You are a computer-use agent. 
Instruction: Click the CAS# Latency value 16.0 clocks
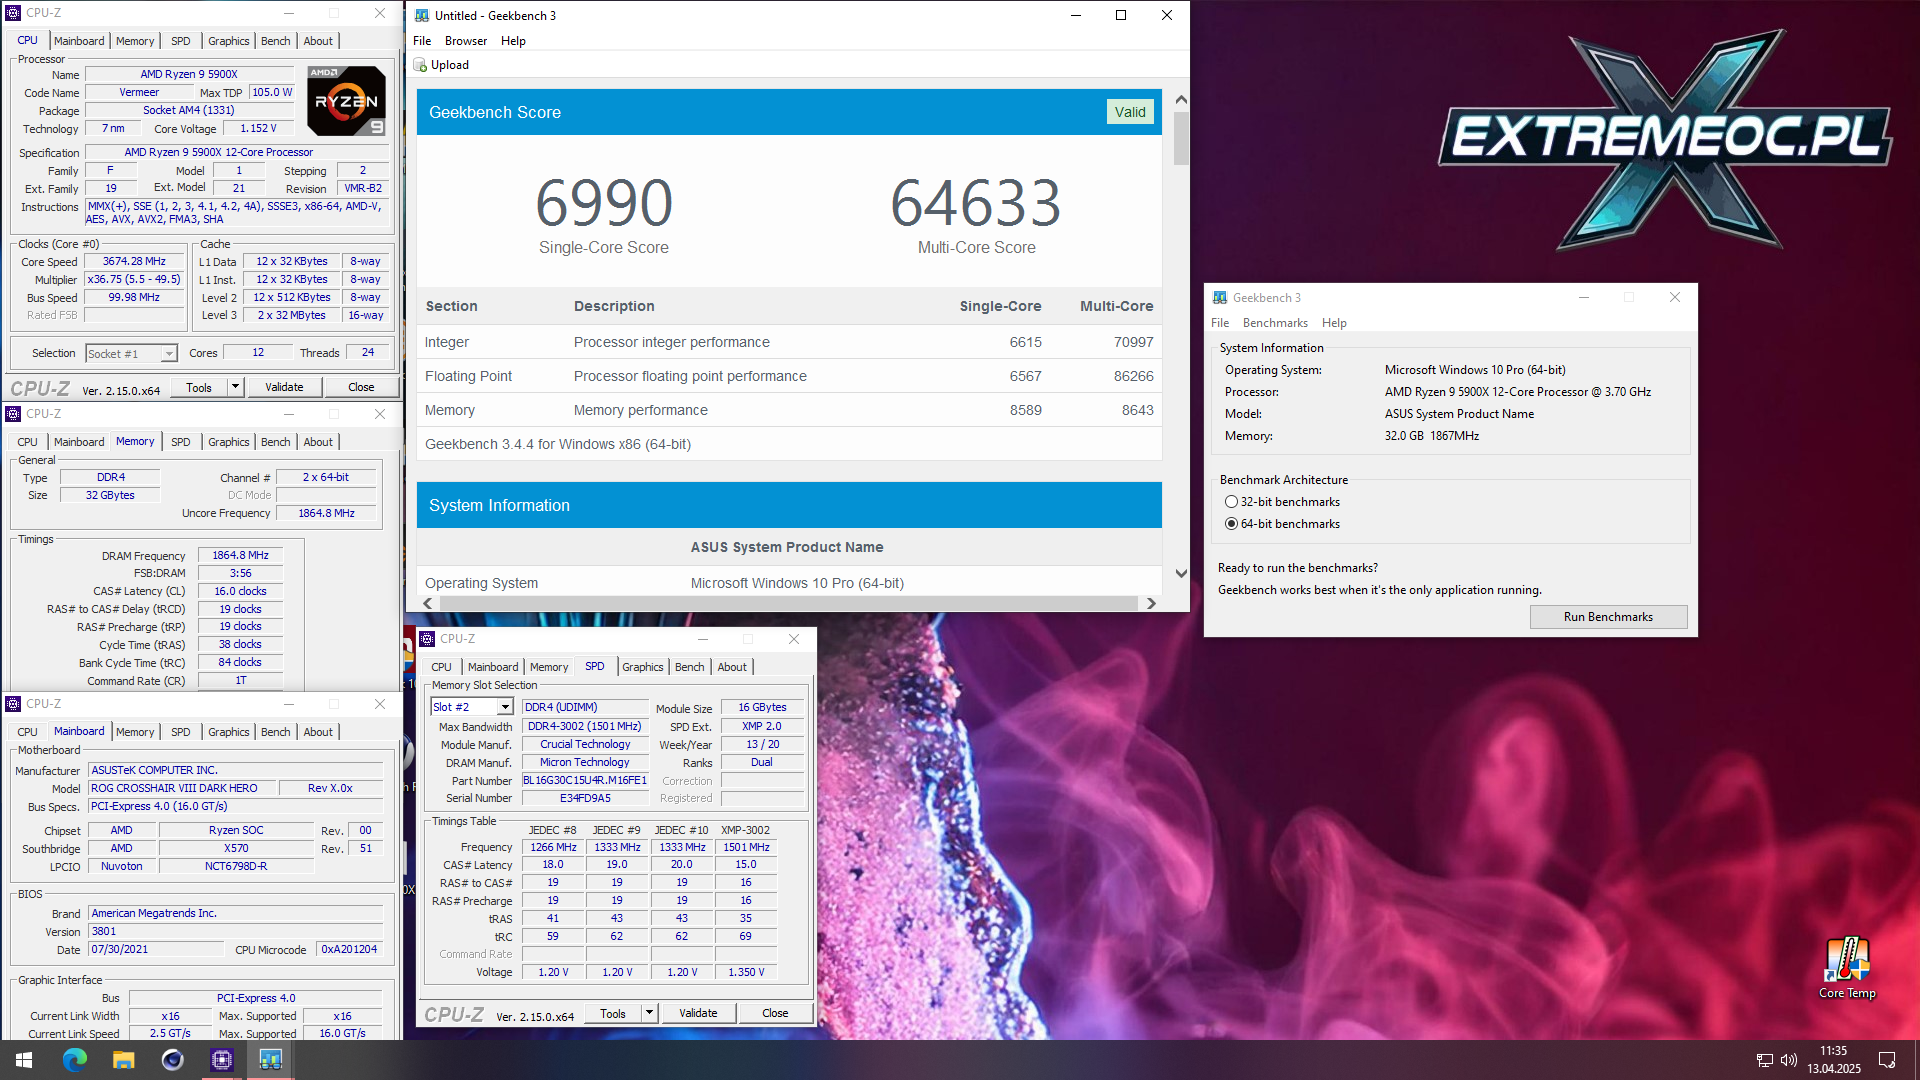point(240,591)
